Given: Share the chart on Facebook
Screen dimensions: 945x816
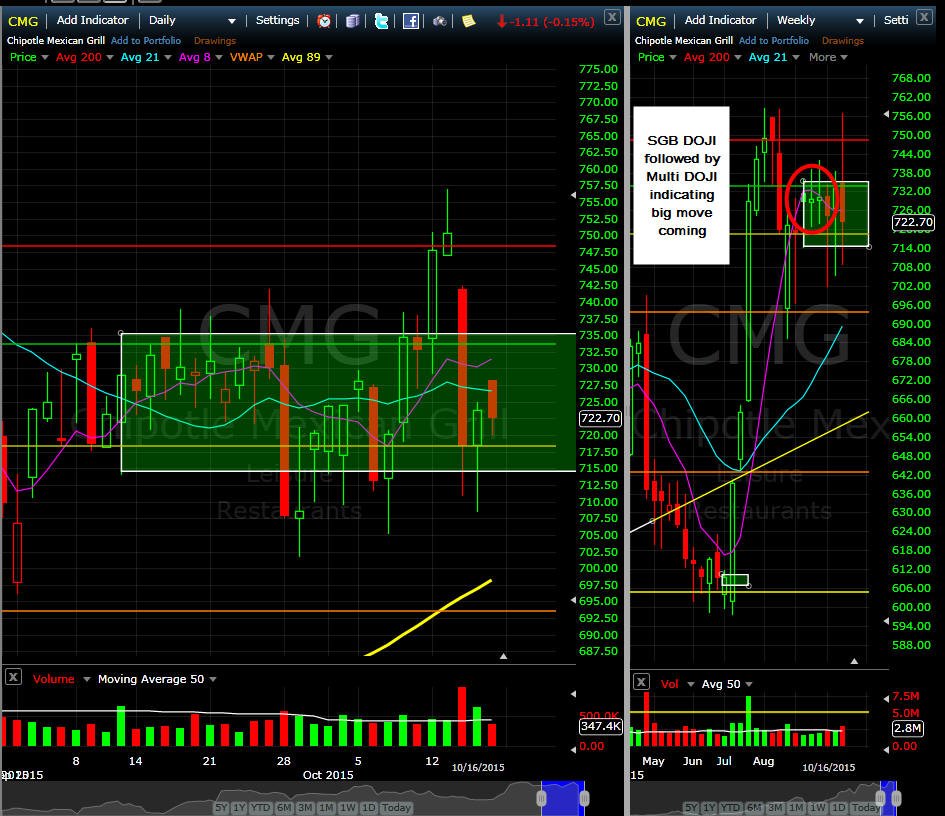Looking at the screenshot, I should (410, 21).
